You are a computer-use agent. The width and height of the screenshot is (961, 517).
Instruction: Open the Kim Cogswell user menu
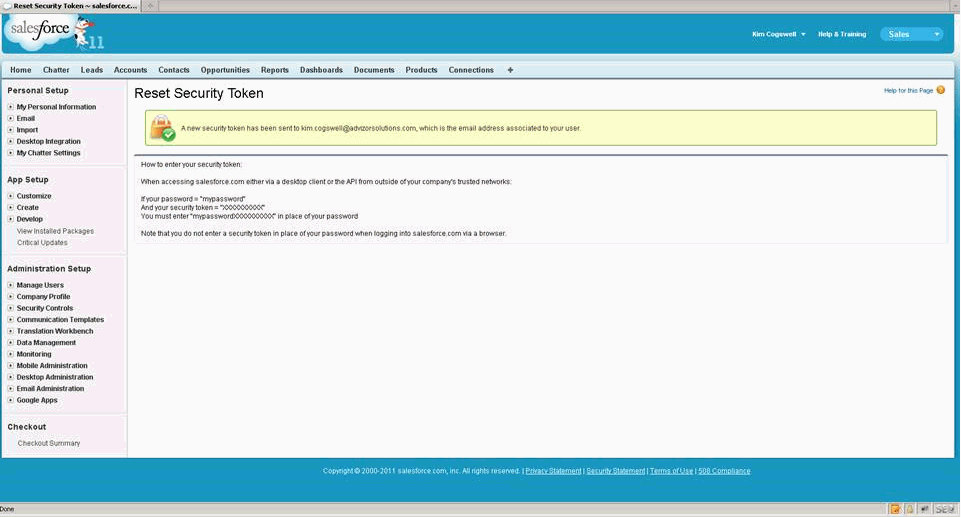click(779, 34)
